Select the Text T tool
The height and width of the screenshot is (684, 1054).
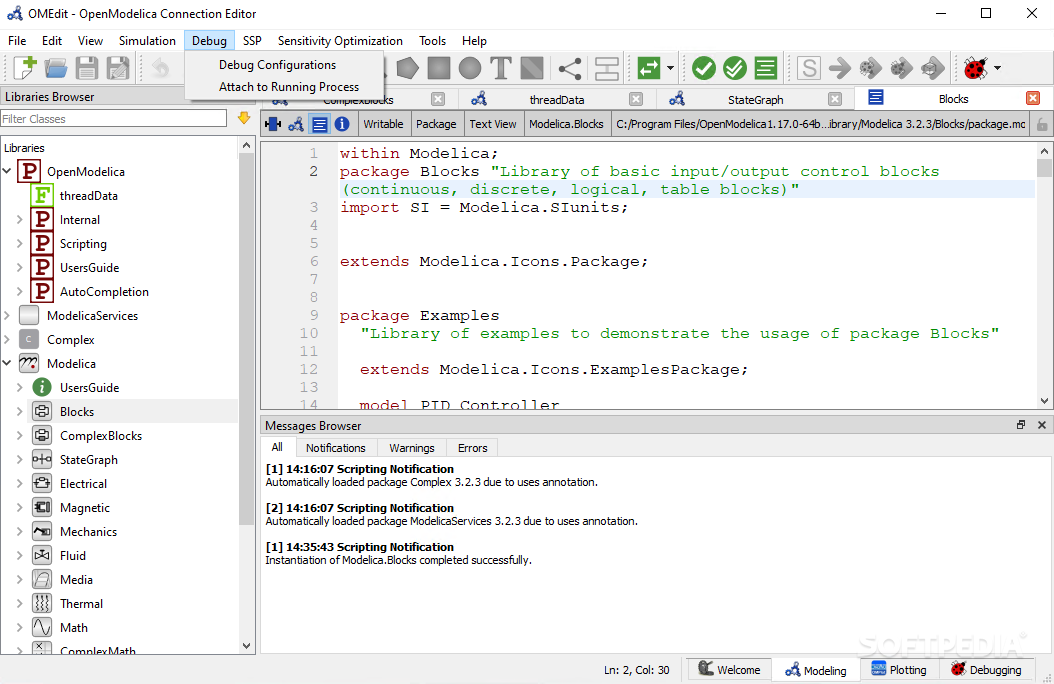[501, 68]
